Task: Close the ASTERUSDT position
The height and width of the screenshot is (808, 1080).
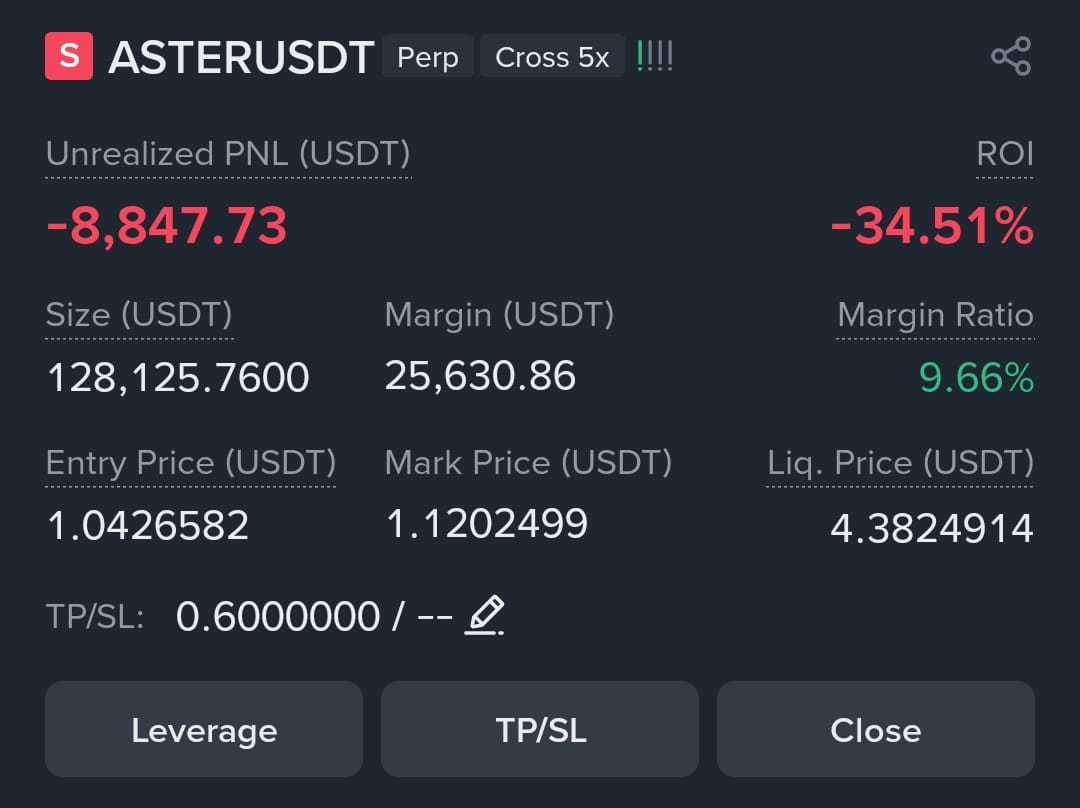Action: point(875,729)
